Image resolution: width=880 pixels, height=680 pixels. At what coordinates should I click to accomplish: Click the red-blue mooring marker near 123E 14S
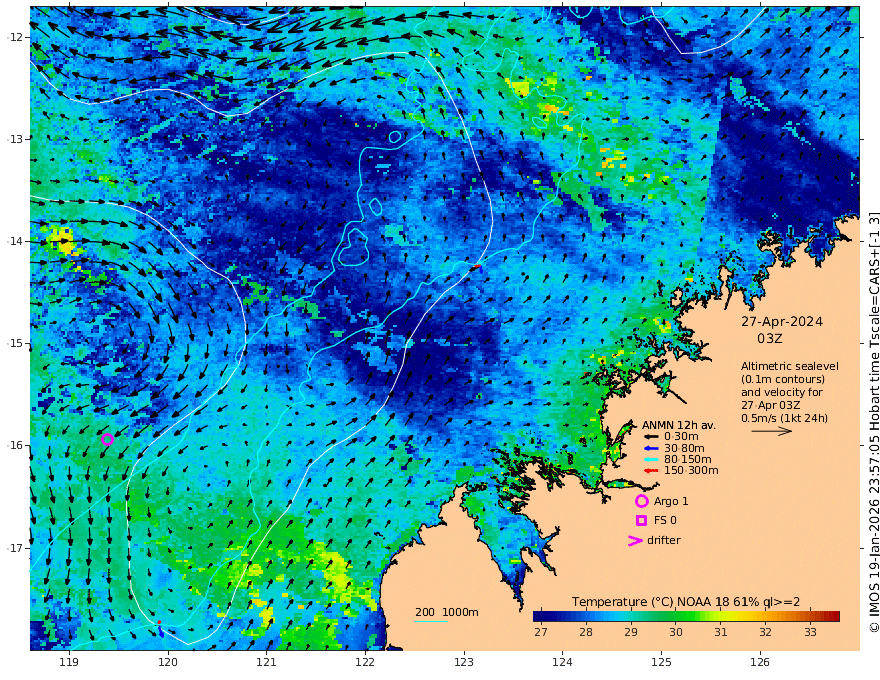[x=478, y=268]
